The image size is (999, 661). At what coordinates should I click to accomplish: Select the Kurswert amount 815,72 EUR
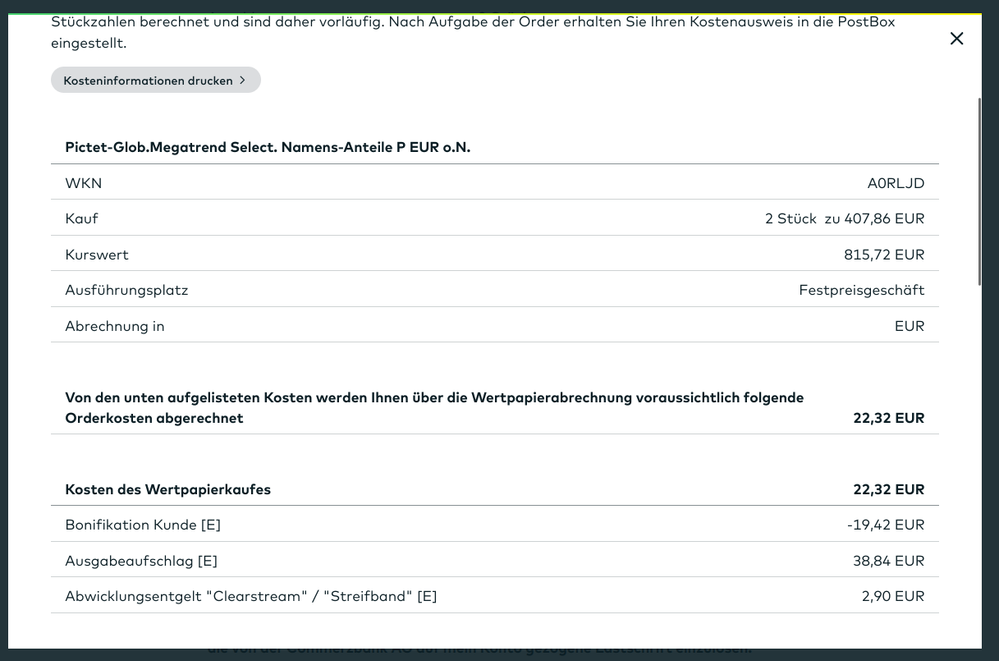(x=884, y=254)
